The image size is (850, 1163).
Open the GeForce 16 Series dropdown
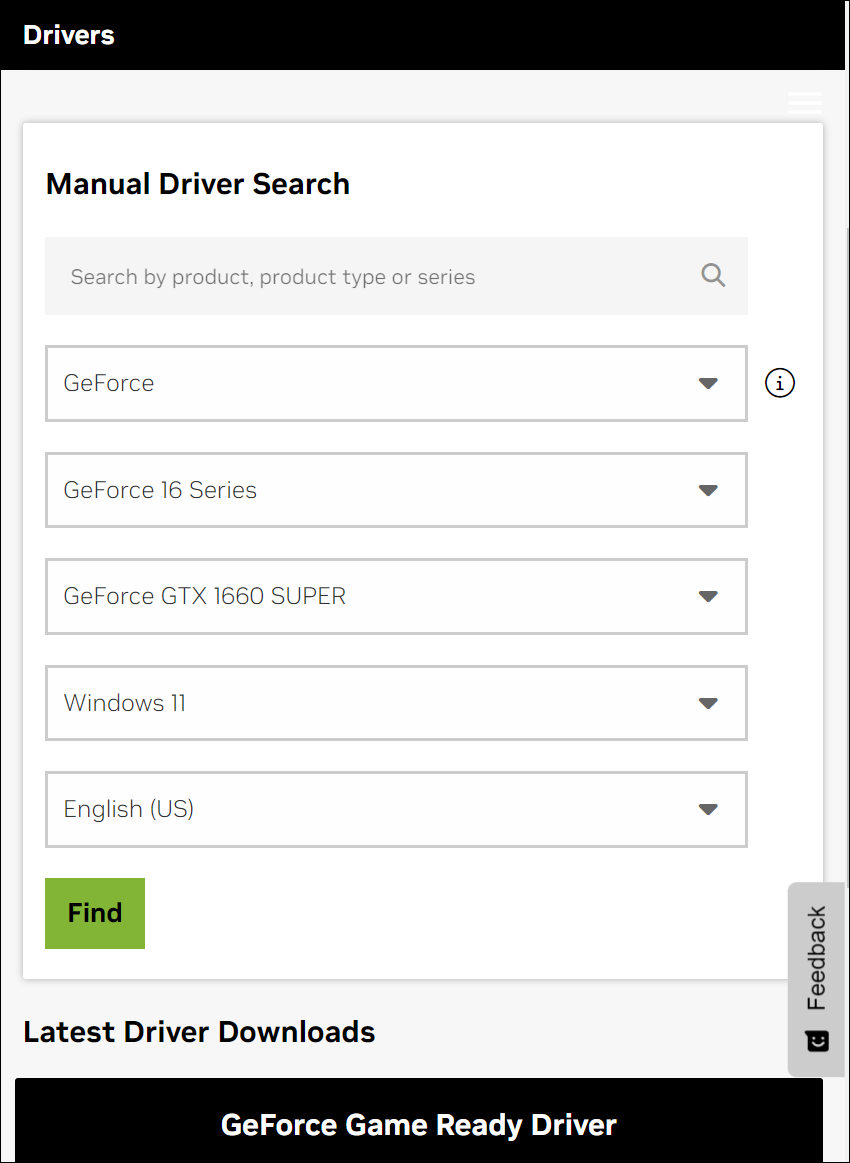[x=380, y=490]
